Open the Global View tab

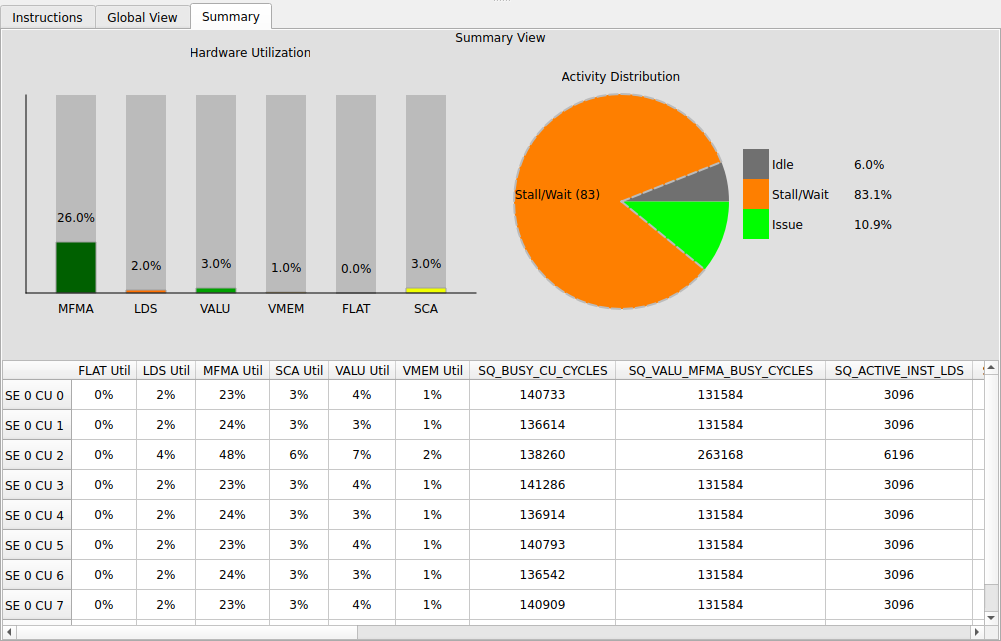tap(142, 17)
